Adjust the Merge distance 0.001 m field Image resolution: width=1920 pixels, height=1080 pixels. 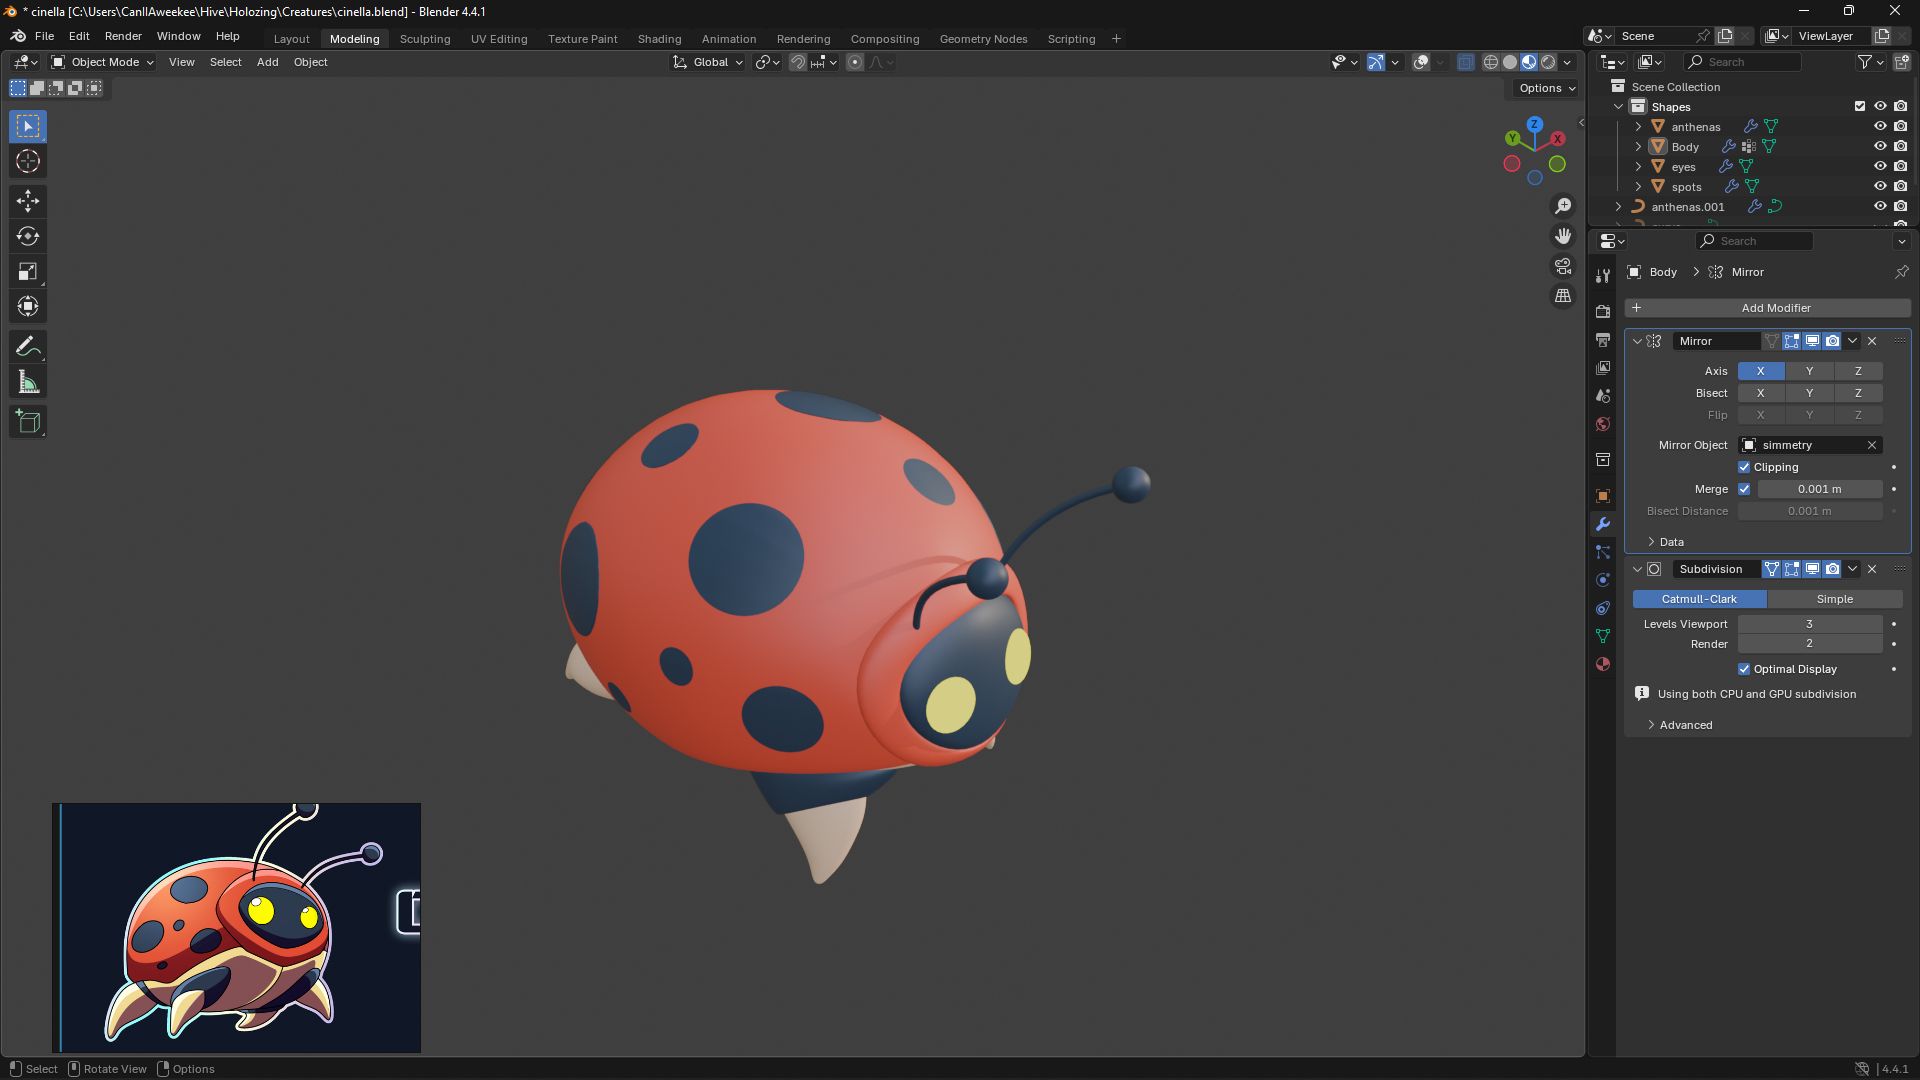point(1820,489)
